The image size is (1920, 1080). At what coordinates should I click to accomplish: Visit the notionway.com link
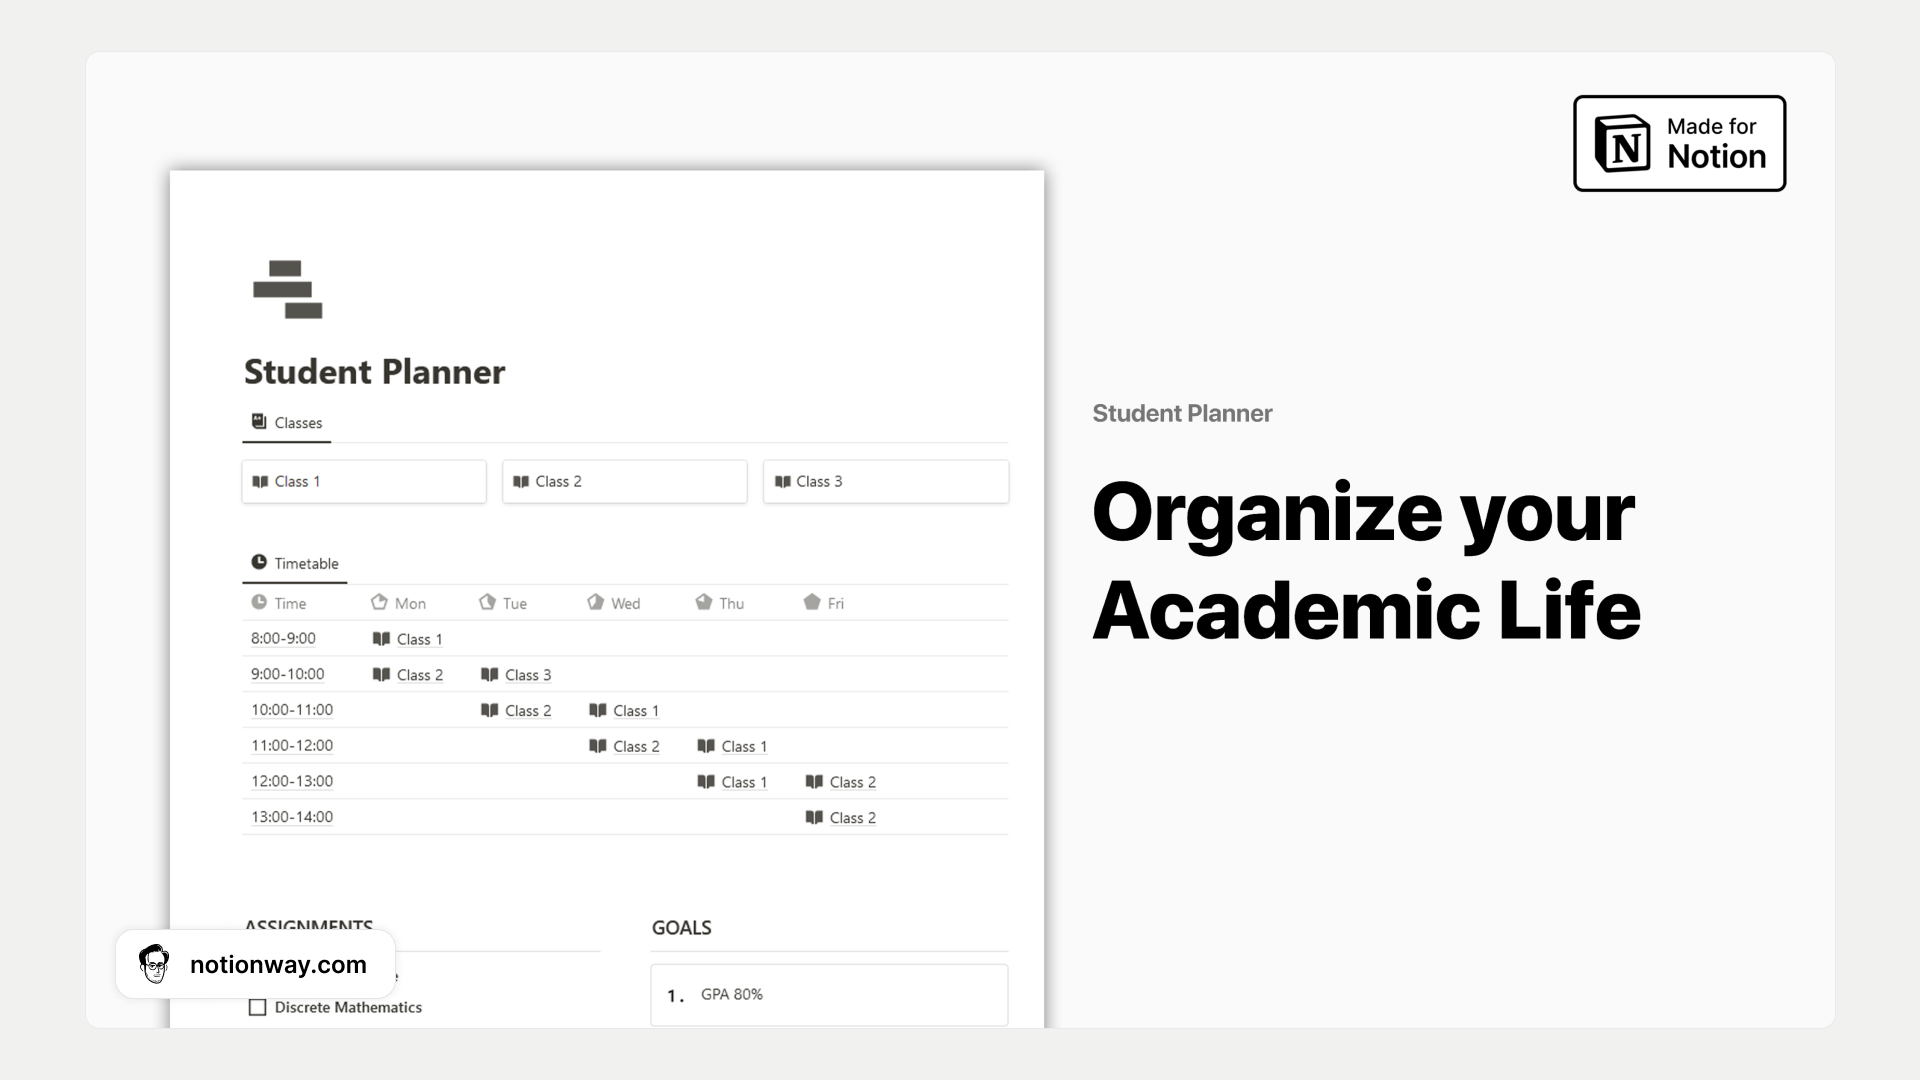278,965
